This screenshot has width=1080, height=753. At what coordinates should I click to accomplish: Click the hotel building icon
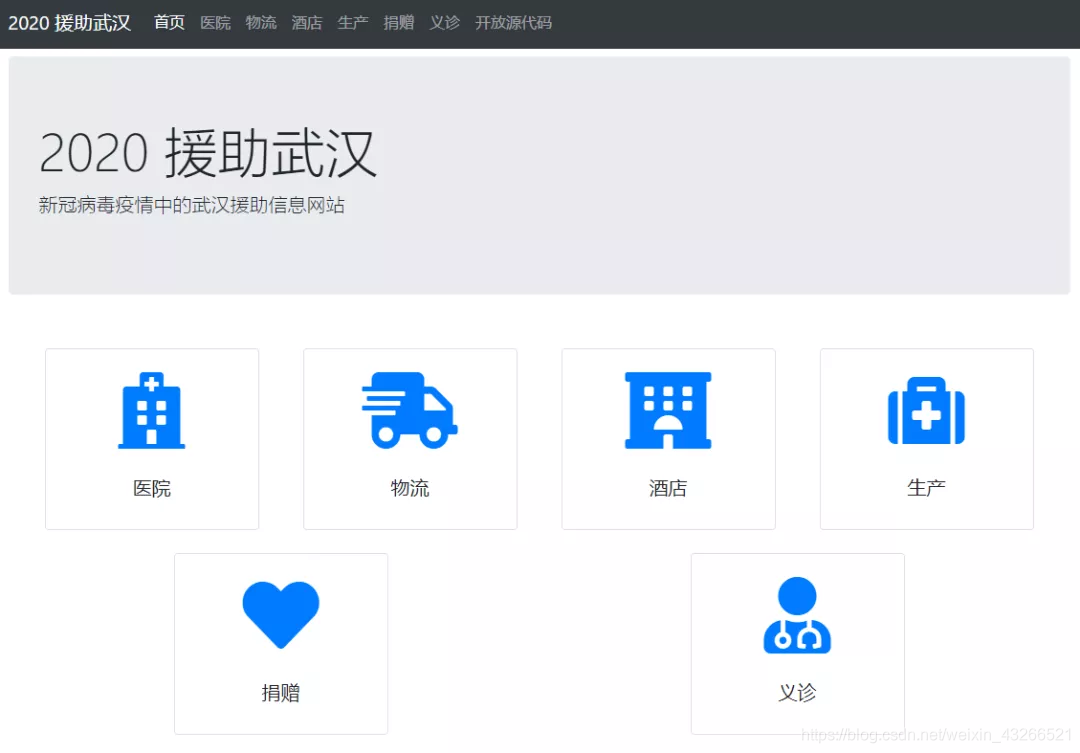[668, 411]
